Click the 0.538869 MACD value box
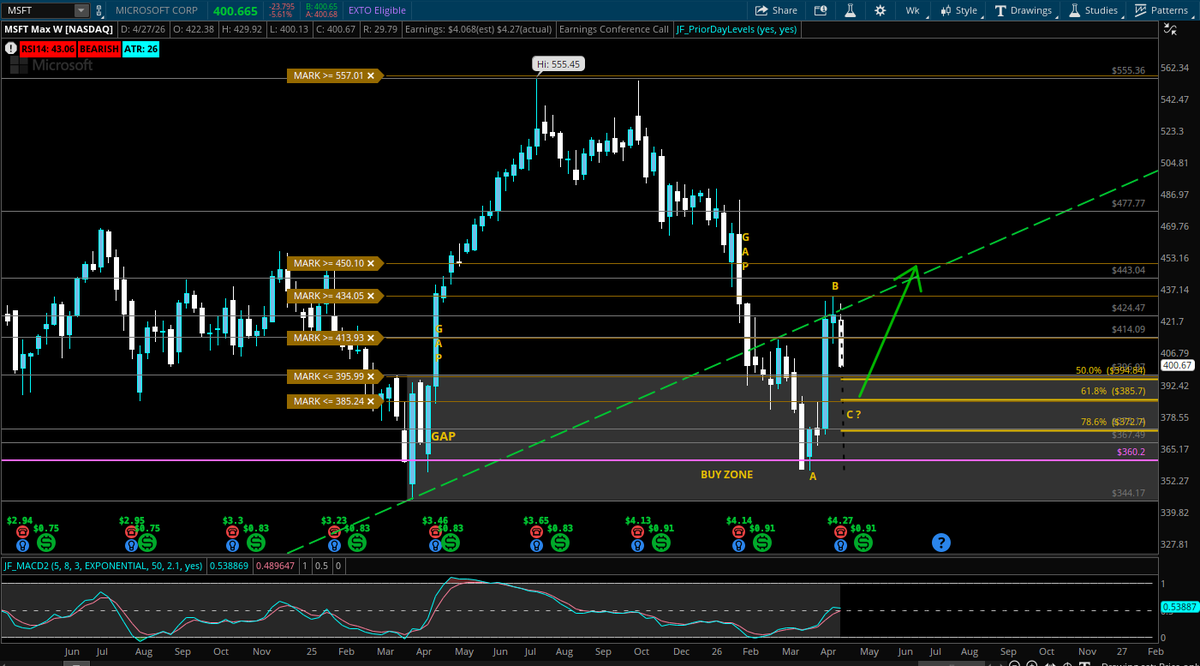This screenshot has width=1200, height=666. tap(231, 565)
